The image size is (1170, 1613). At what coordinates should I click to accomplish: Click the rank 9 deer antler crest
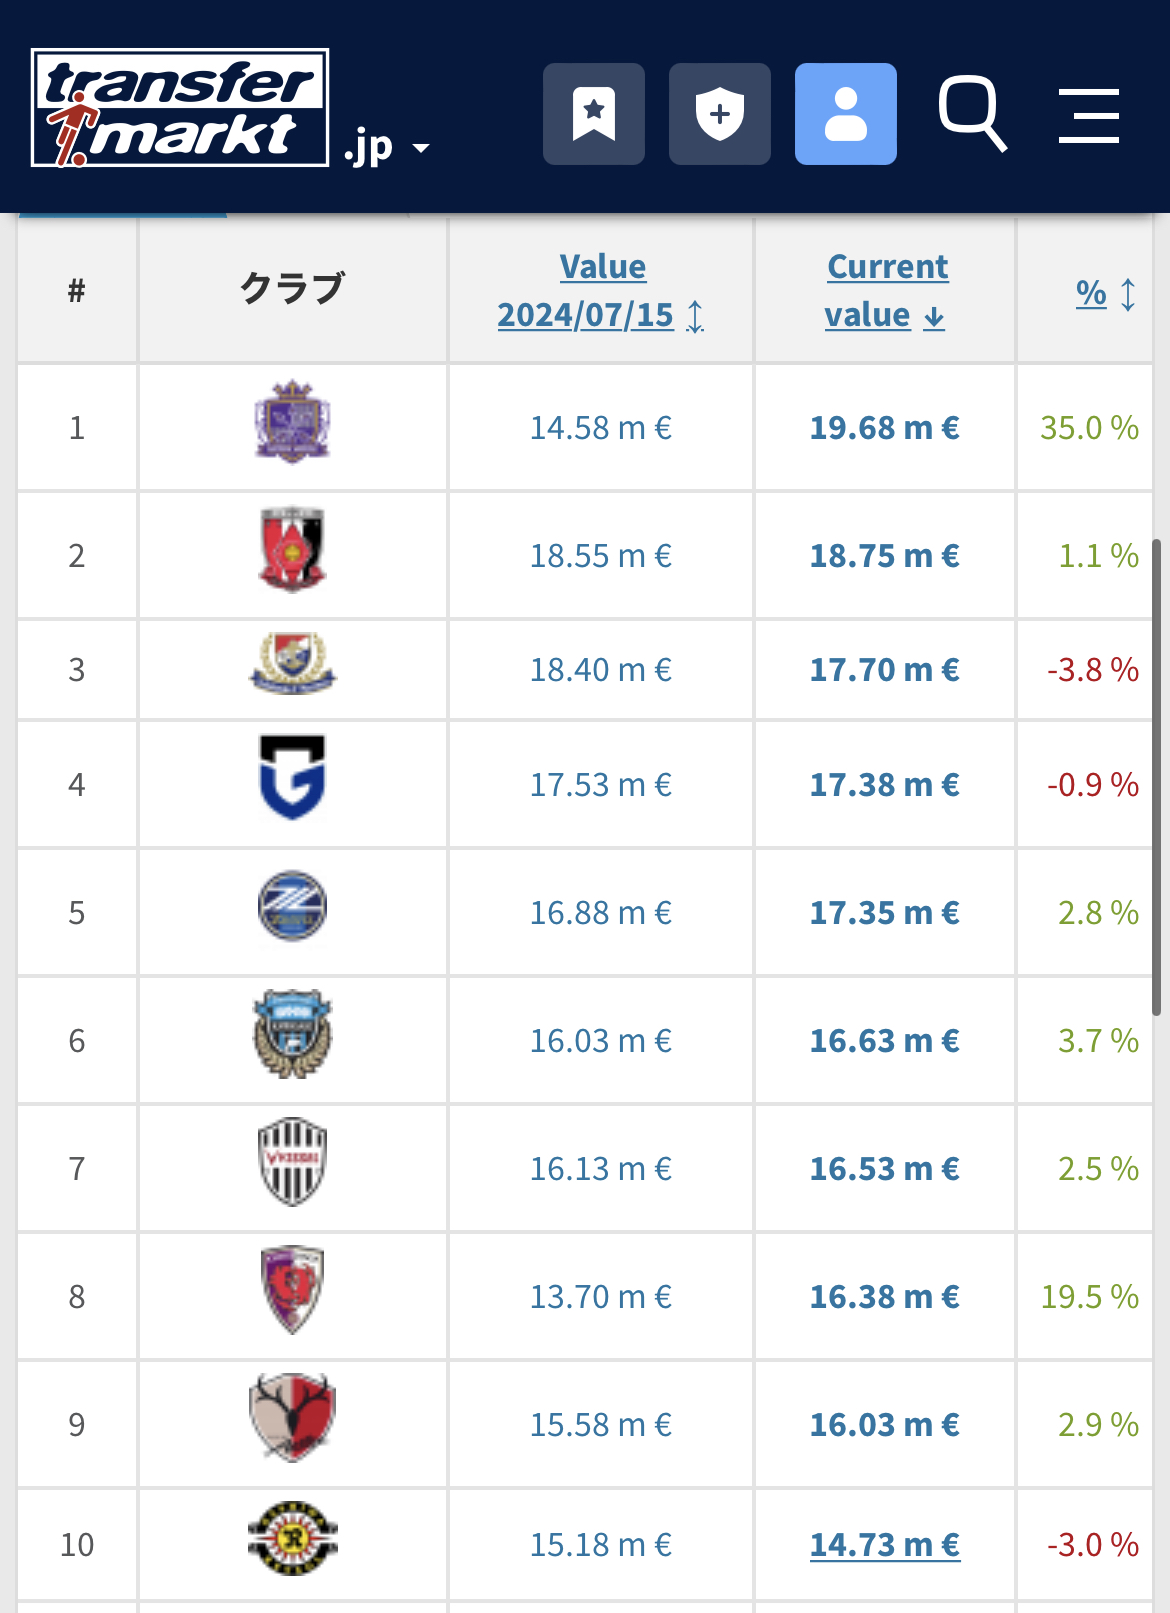click(292, 1418)
